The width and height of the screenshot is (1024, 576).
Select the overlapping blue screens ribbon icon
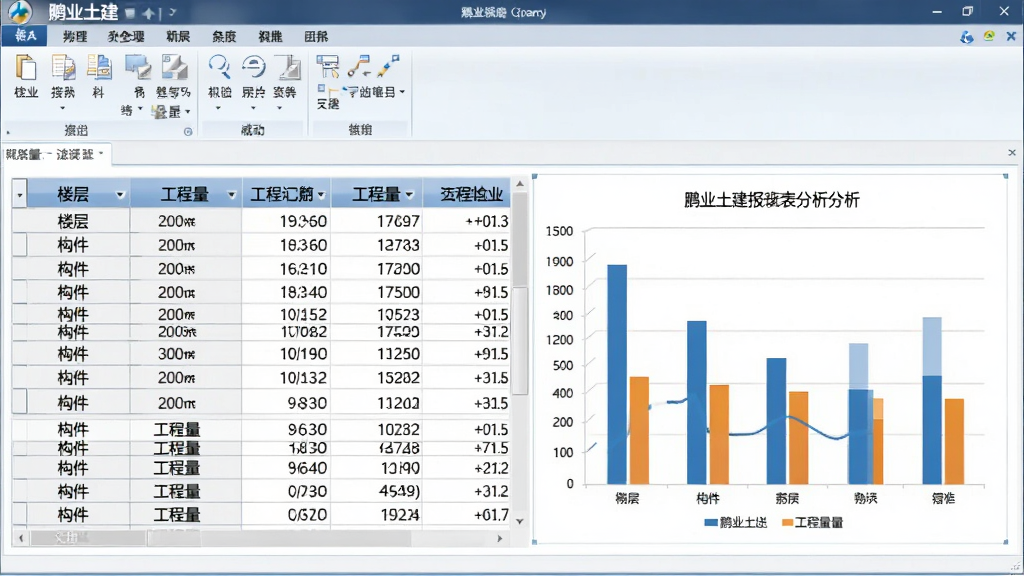point(138,68)
